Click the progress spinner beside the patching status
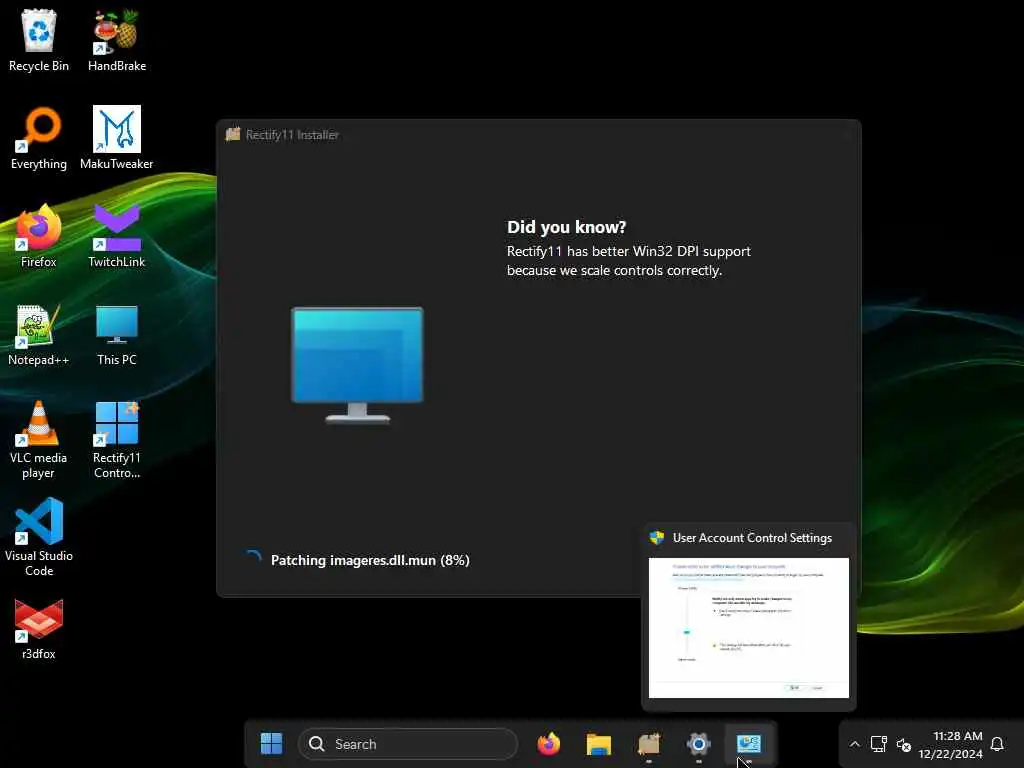This screenshot has height=768, width=1024. pyautogui.click(x=253, y=559)
